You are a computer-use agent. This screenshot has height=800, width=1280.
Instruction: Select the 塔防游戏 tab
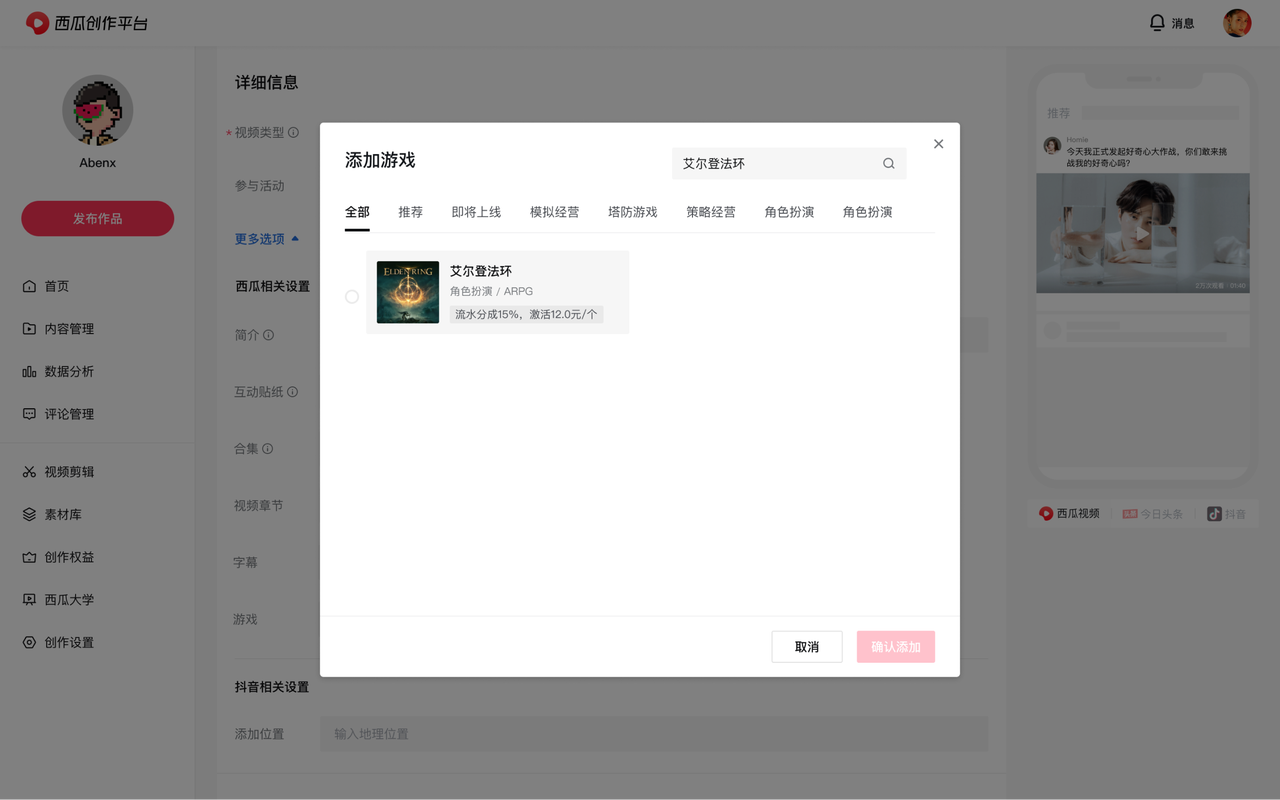tap(633, 212)
